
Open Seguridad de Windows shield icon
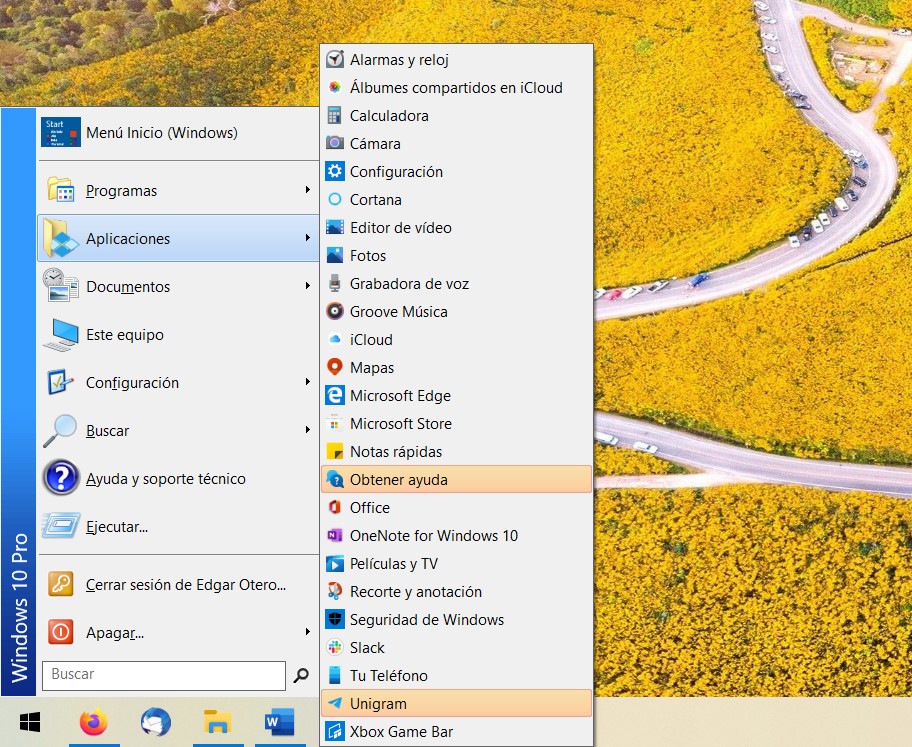click(335, 620)
